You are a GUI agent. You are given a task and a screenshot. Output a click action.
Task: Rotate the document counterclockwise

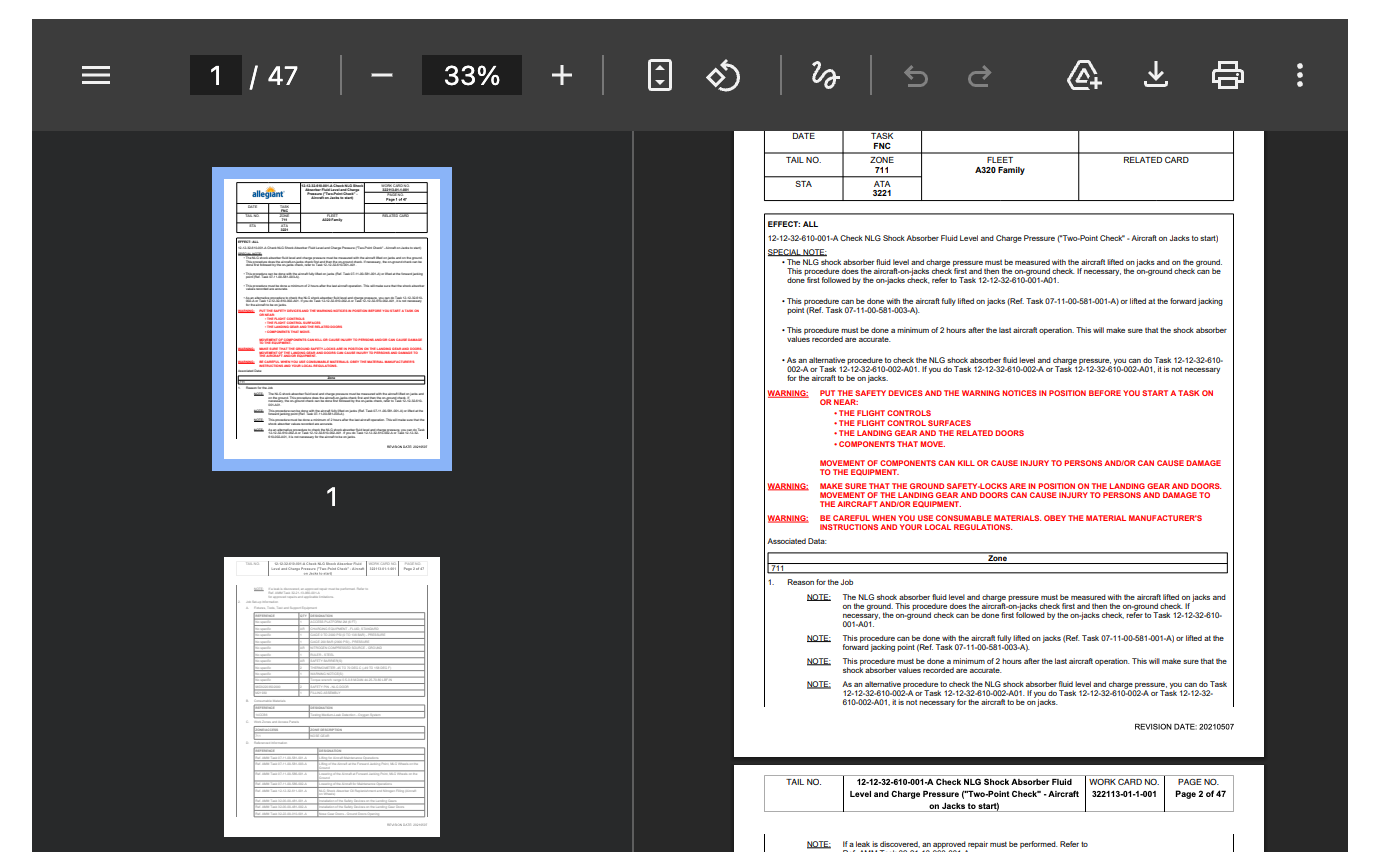coord(723,75)
